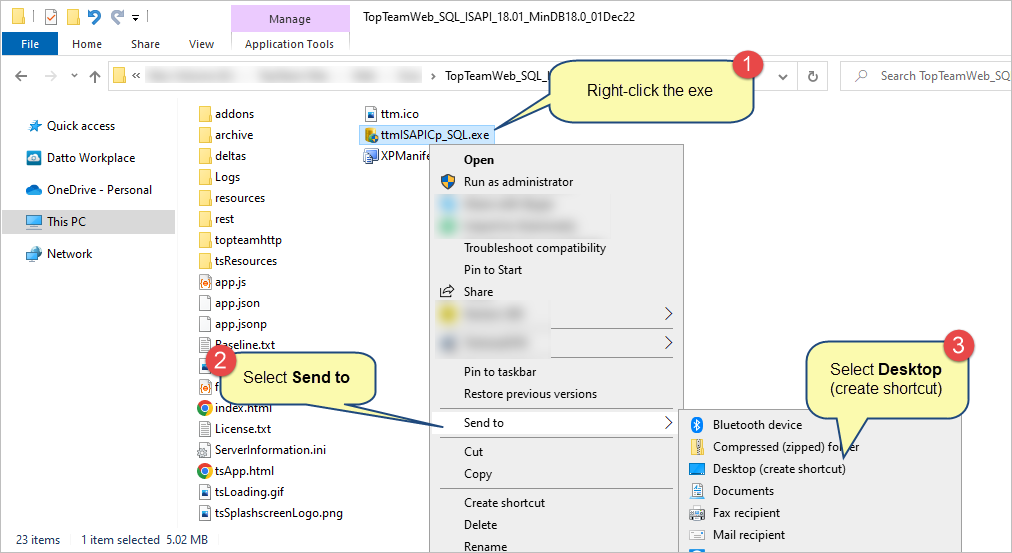This screenshot has width=1012, height=553.
Task: Select Bluetooth device in Send to submenu
Action: 757,425
